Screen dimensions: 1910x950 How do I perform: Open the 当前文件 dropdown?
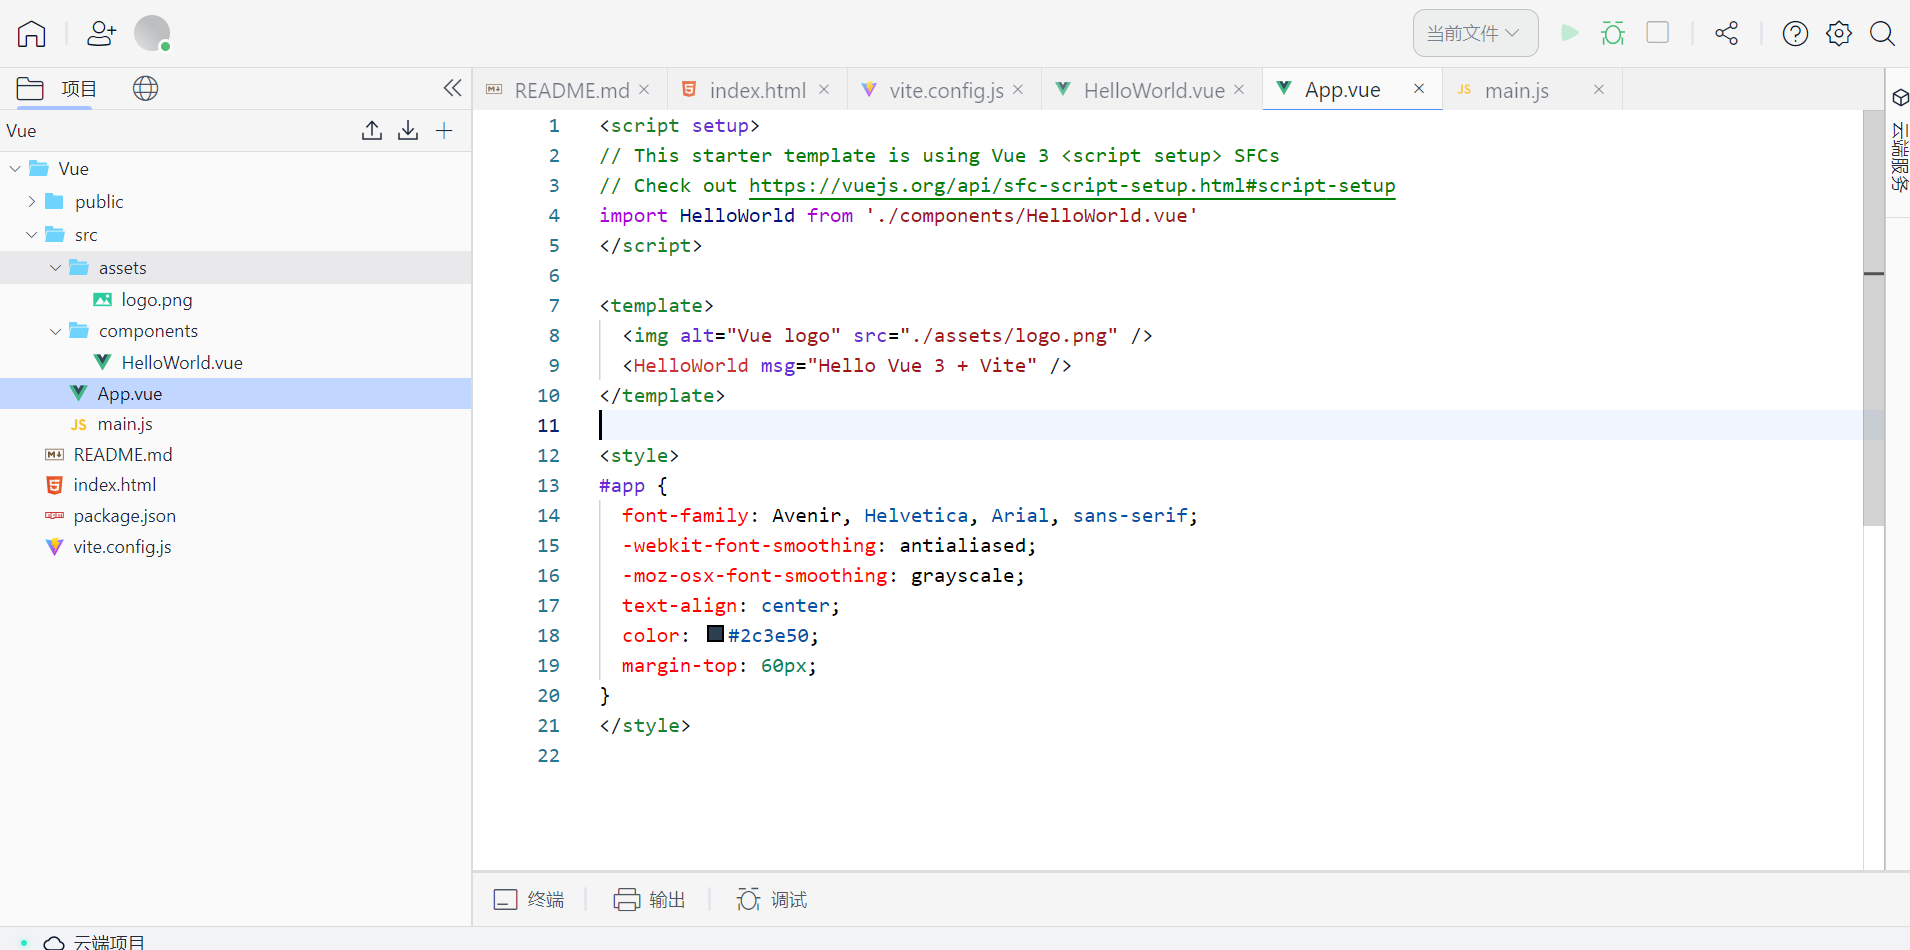coord(1474,34)
